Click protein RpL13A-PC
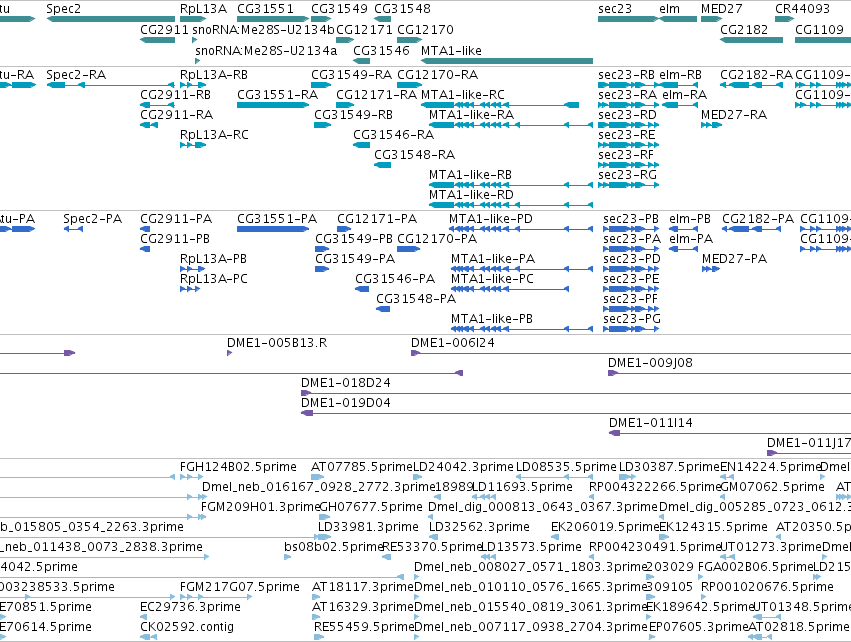The width and height of the screenshot is (851, 642). point(190,289)
